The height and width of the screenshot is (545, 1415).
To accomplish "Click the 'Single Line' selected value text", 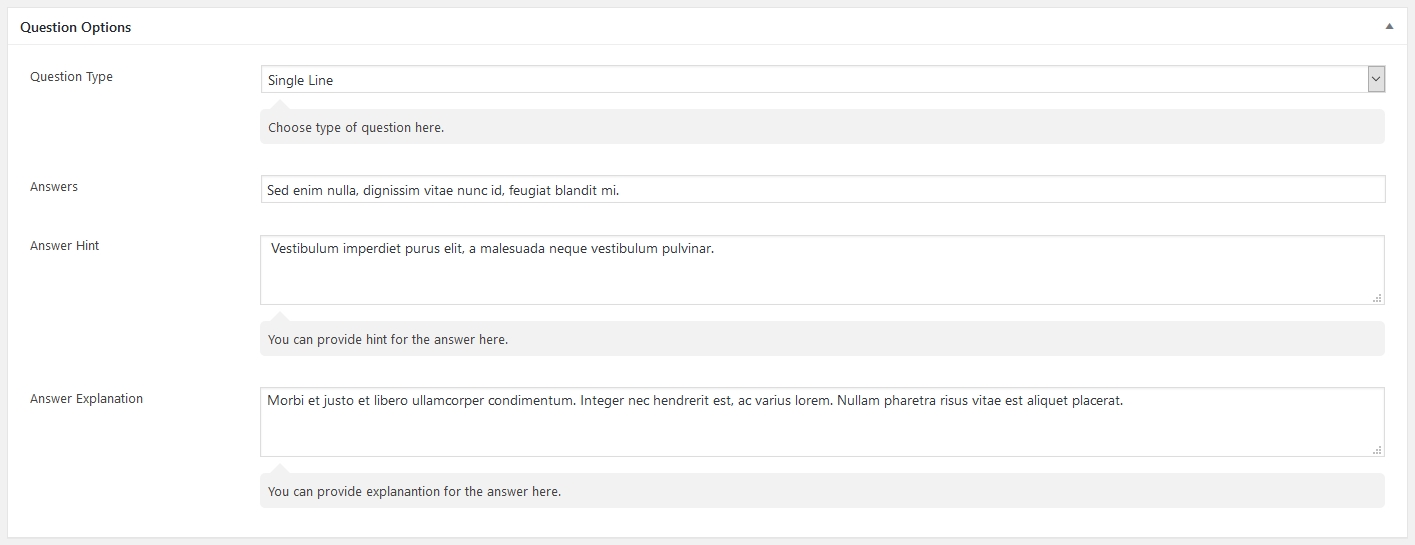I will 301,80.
